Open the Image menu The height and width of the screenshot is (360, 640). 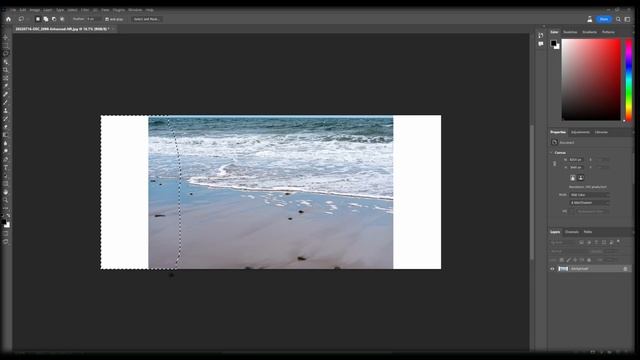click(35, 10)
